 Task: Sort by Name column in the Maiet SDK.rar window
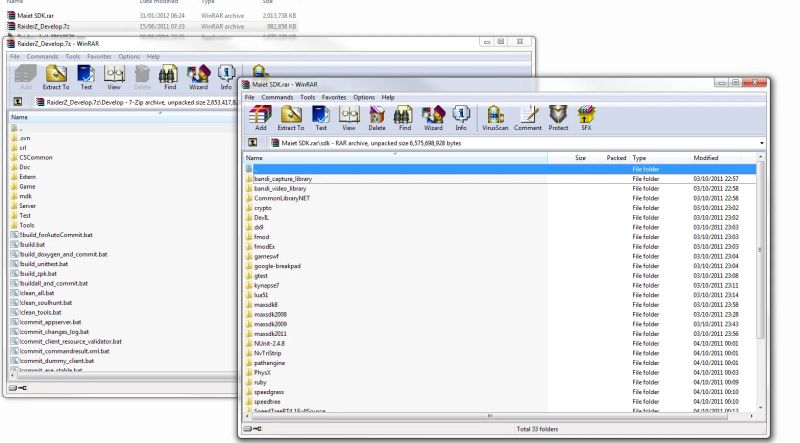(x=395, y=158)
